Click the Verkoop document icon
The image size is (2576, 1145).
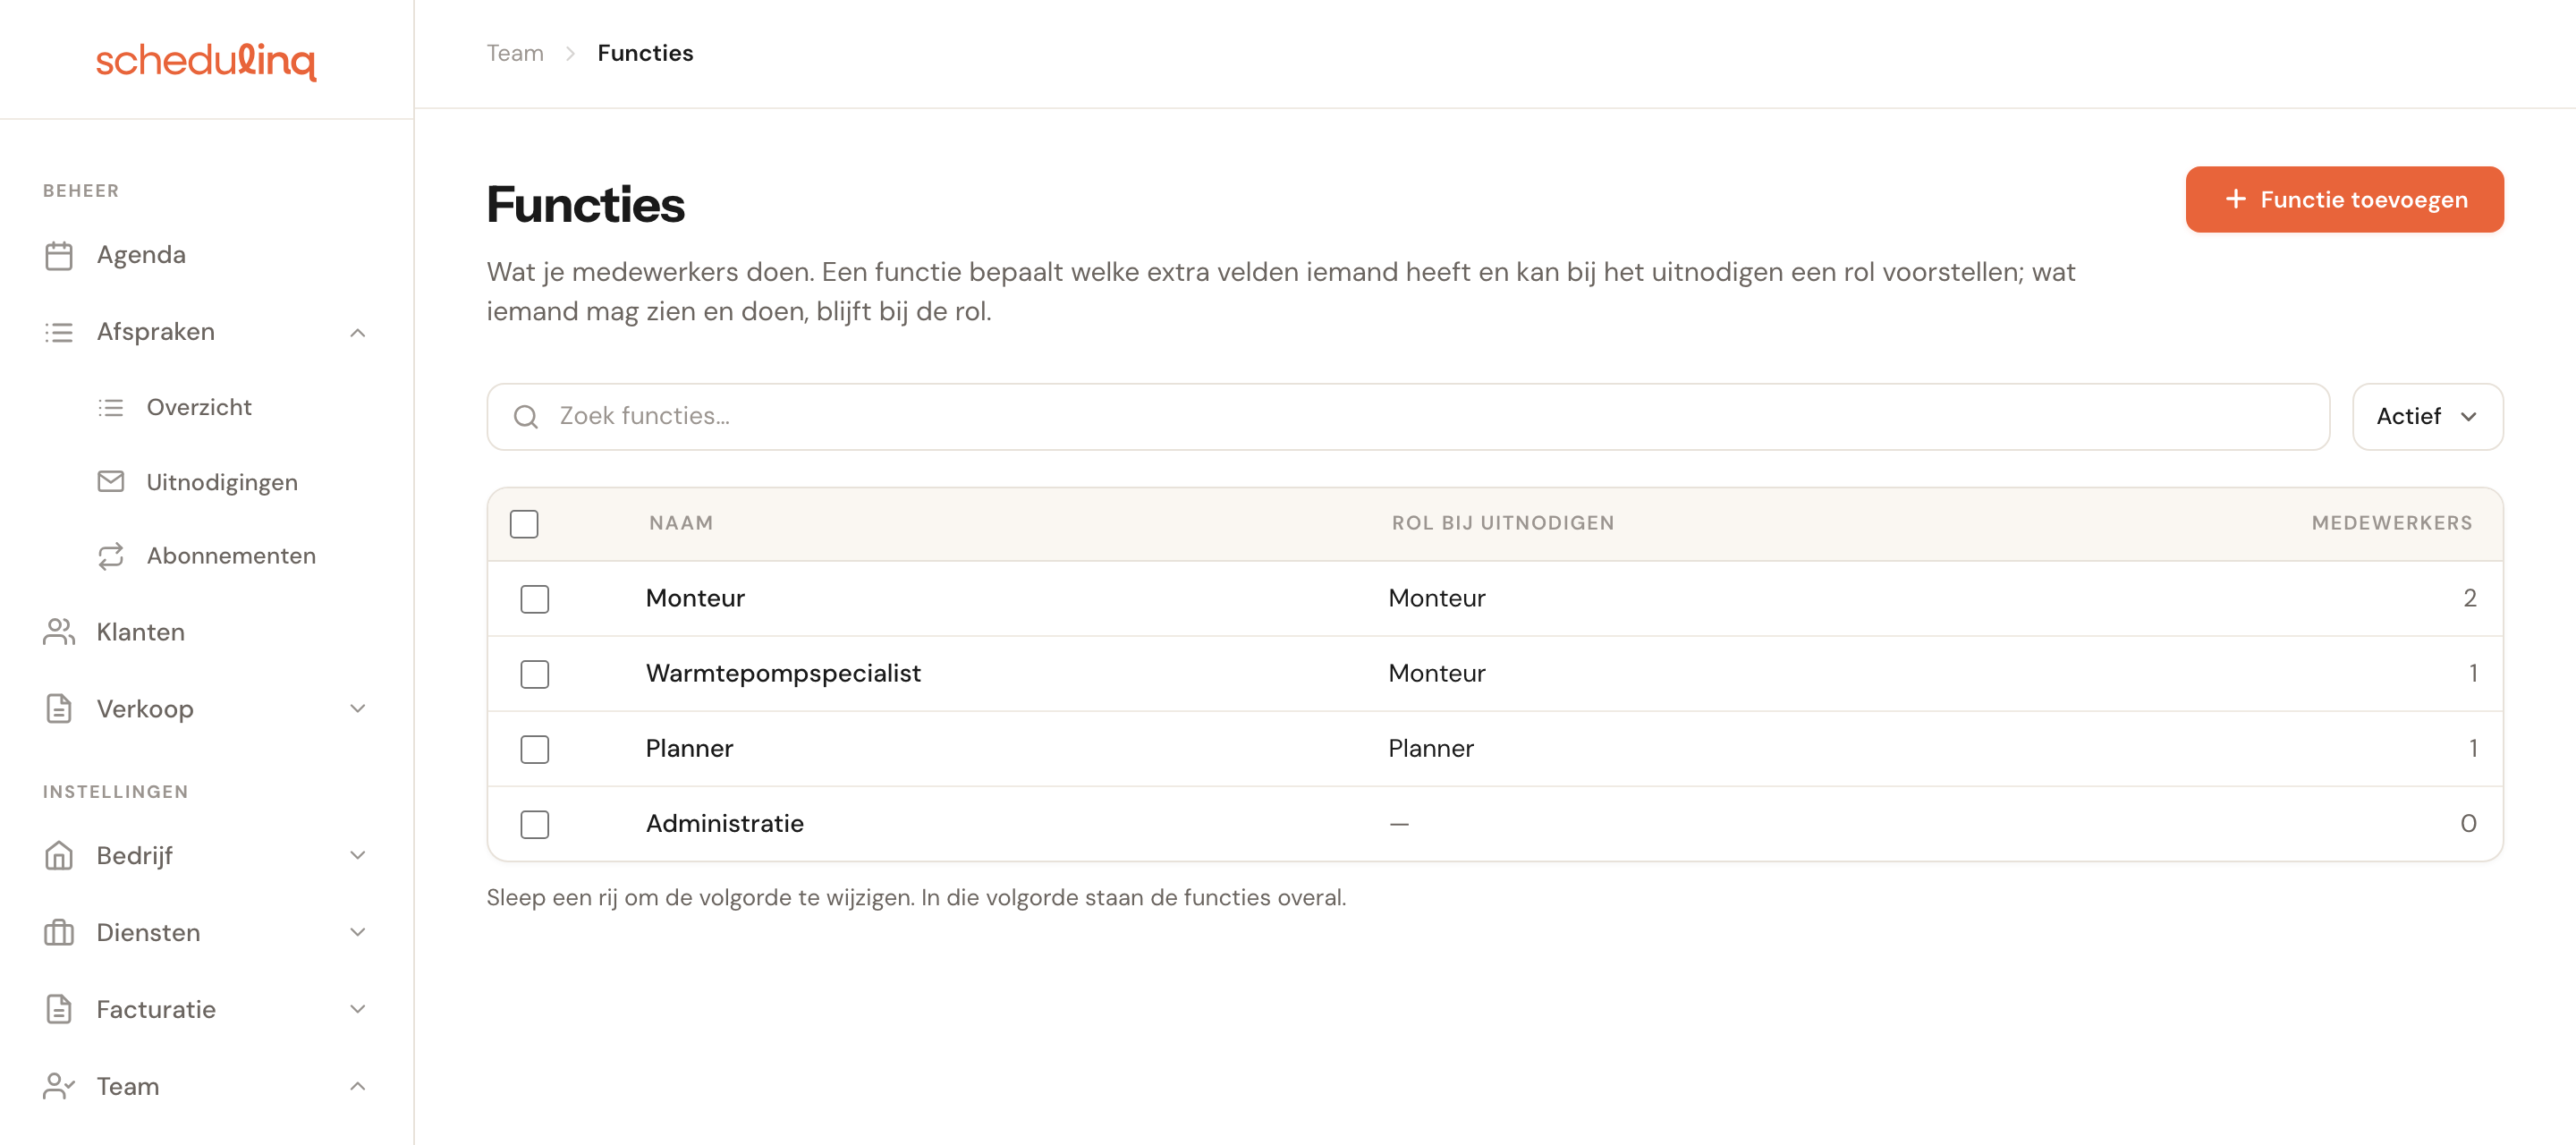[59, 709]
